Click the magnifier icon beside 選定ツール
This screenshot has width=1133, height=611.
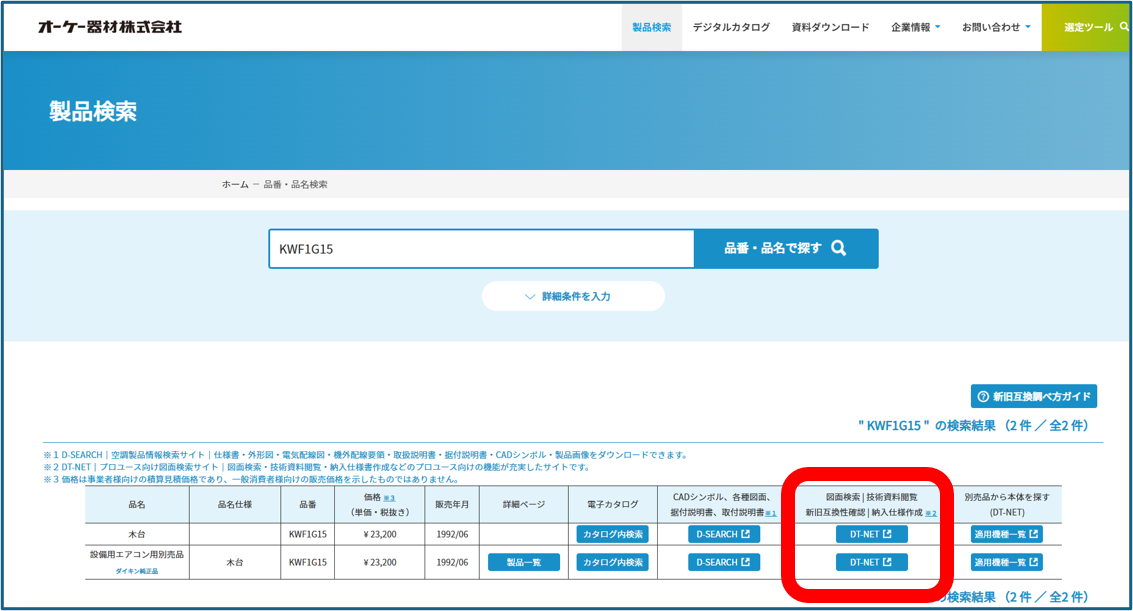point(1124,26)
